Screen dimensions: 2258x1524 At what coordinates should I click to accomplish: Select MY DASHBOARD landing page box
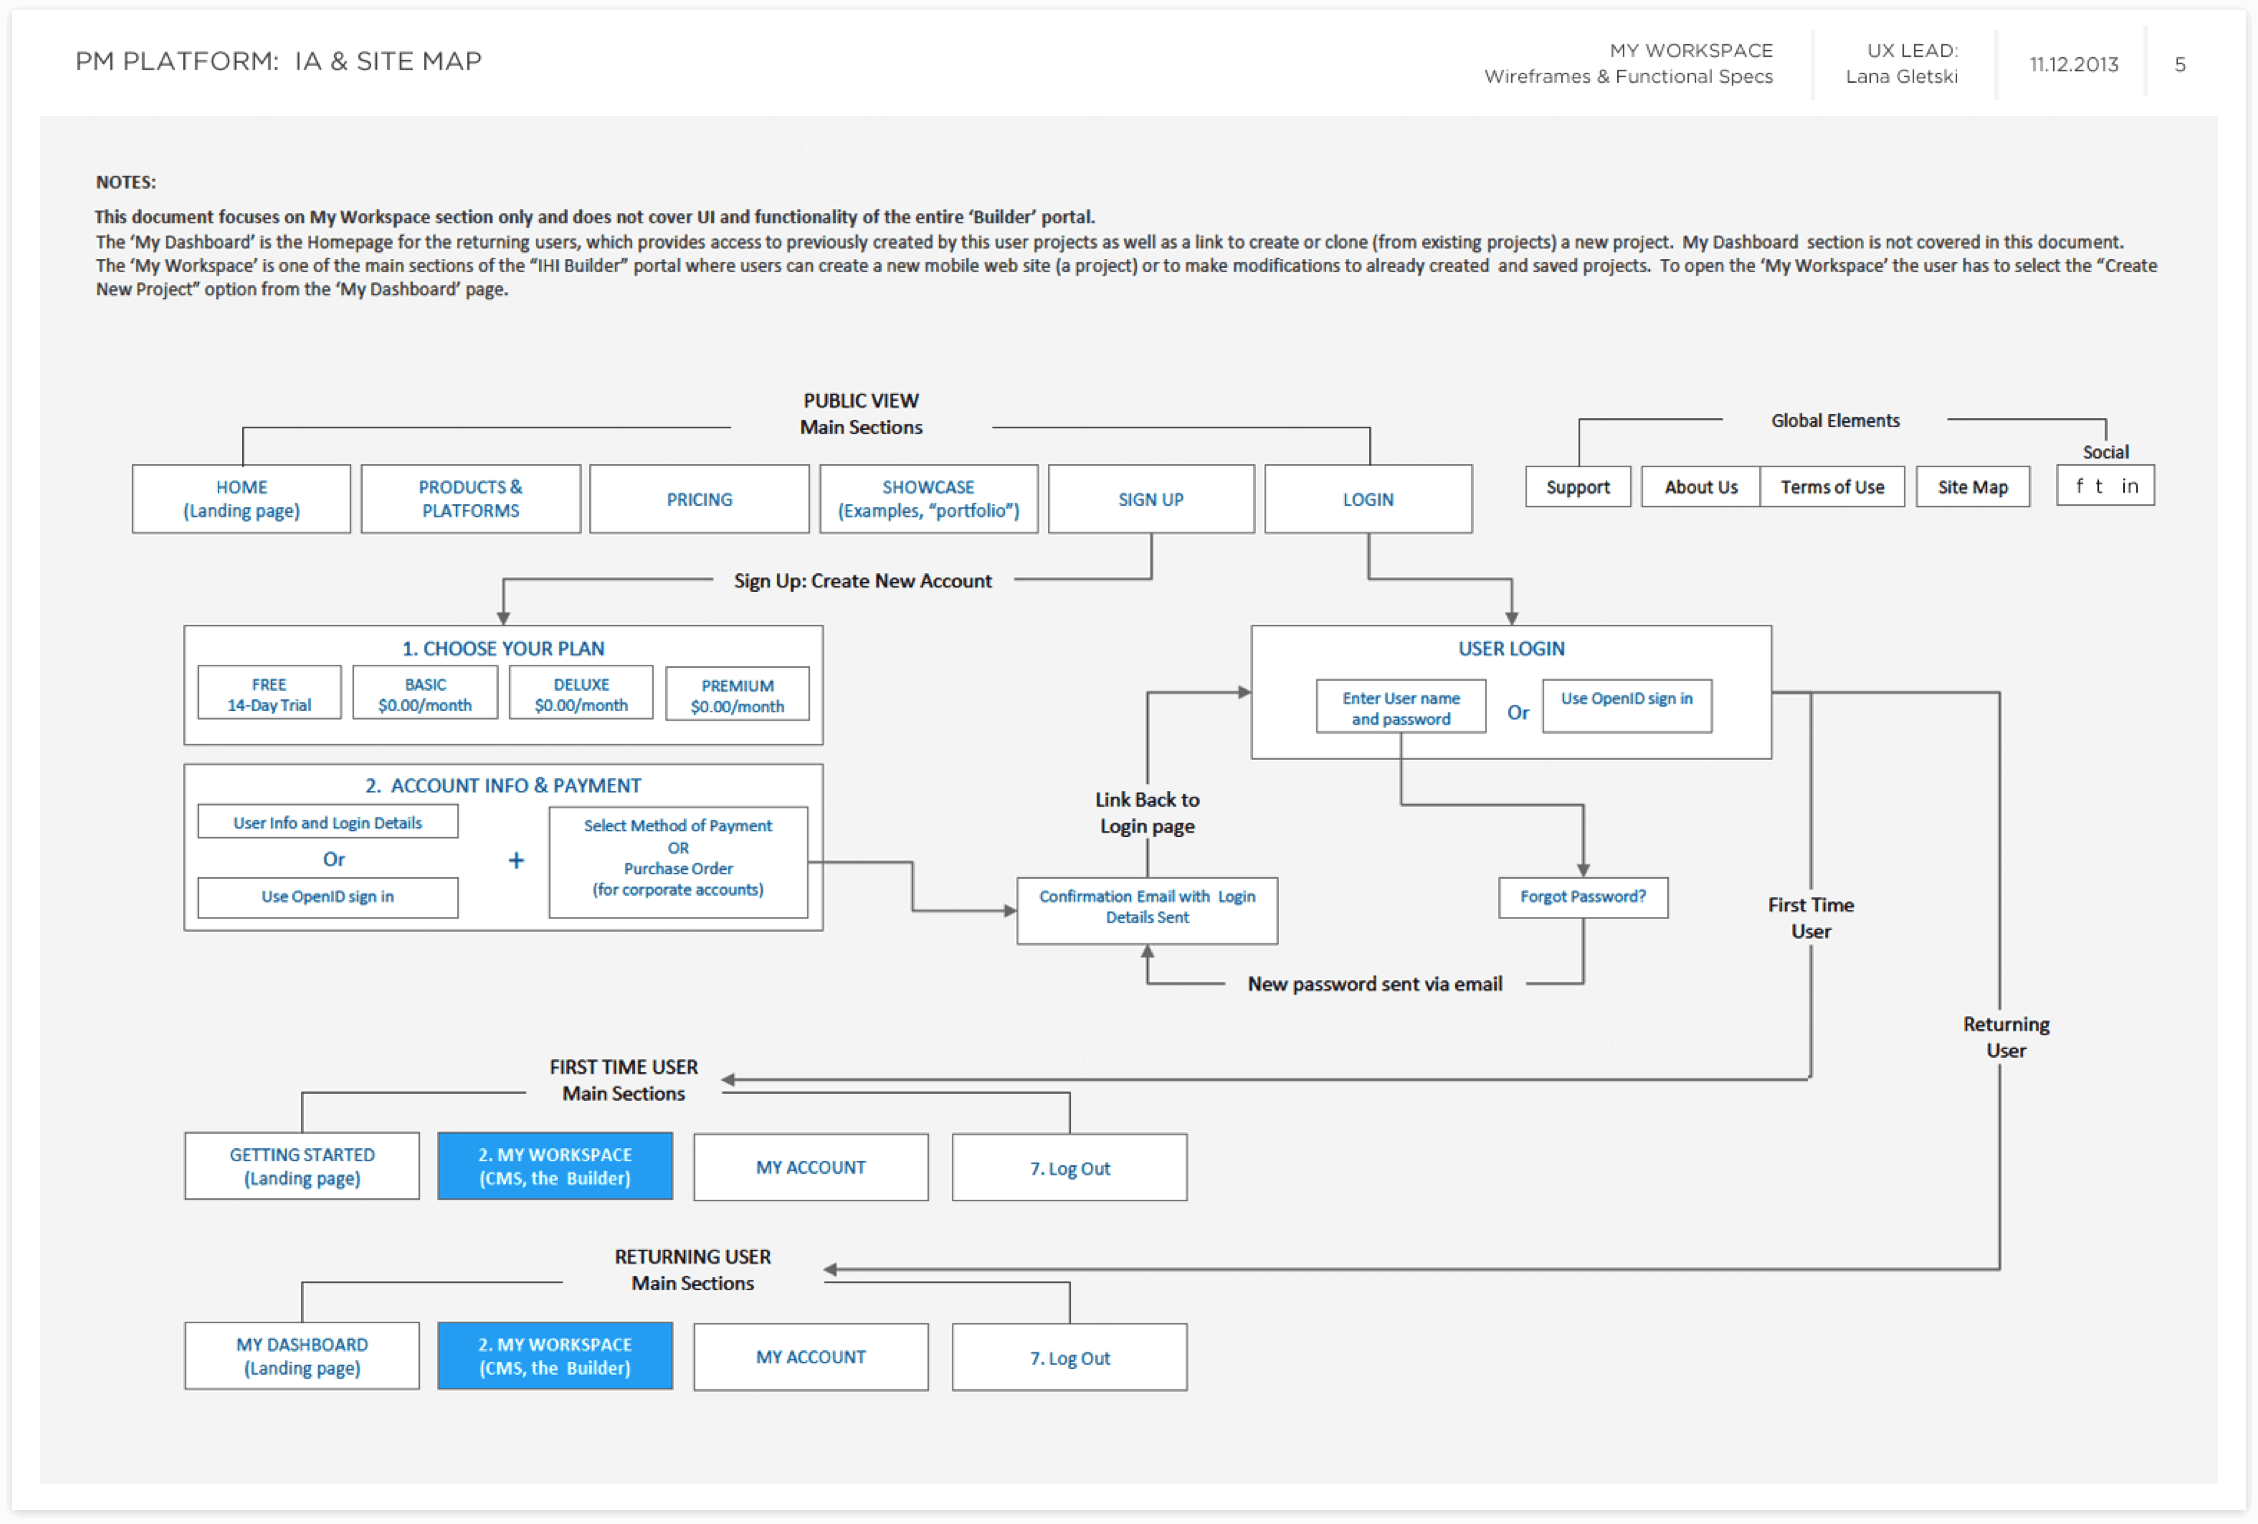click(x=302, y=1356)
